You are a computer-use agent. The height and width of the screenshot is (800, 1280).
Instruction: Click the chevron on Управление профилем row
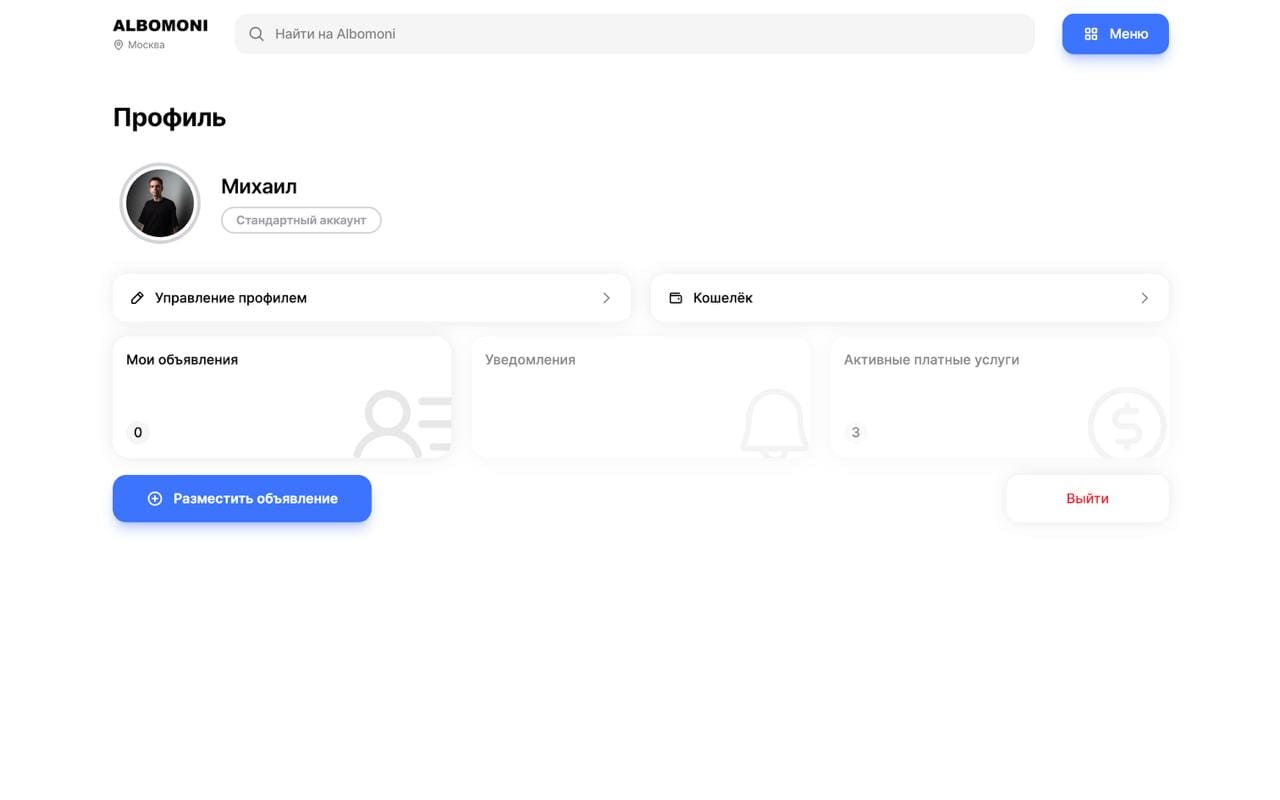click(606, 298)
